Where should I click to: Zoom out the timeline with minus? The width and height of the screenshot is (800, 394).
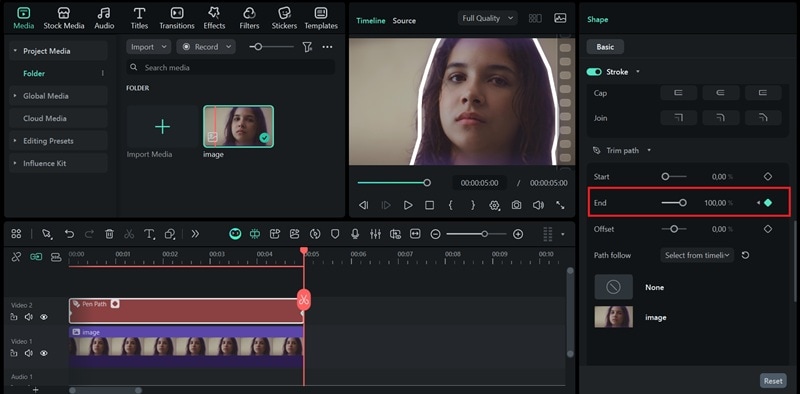click(x=435, y=234)
